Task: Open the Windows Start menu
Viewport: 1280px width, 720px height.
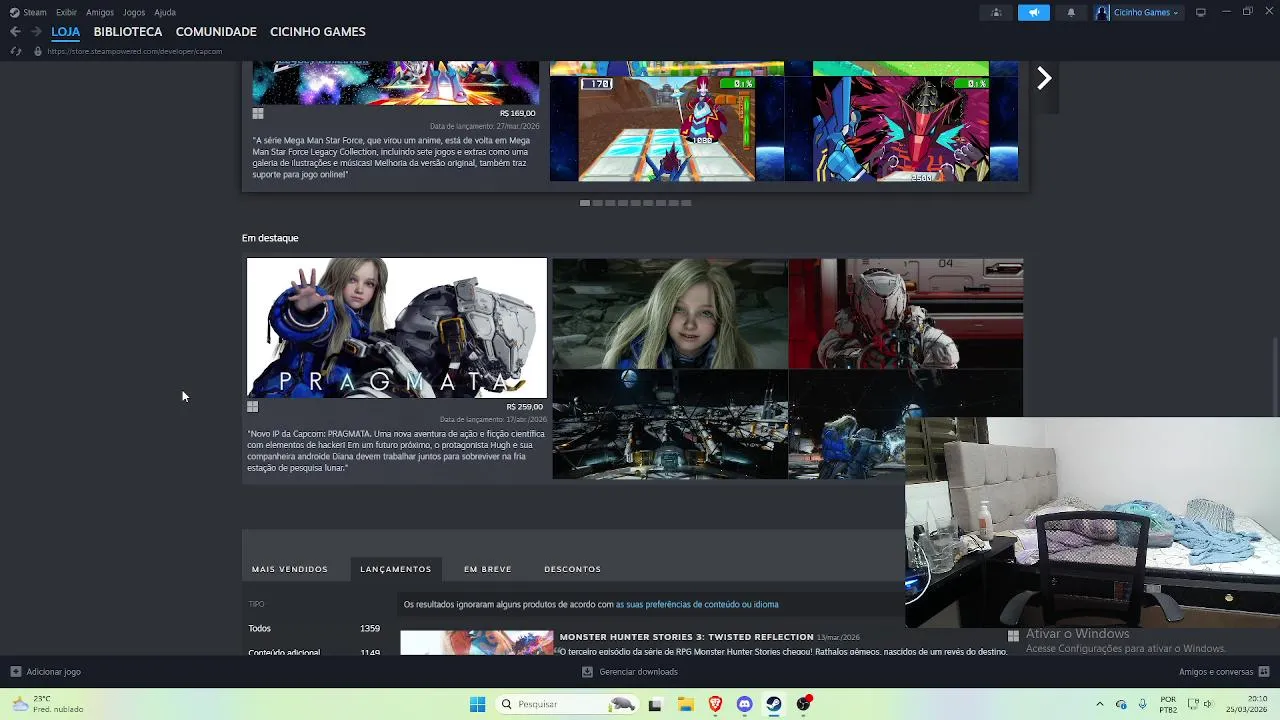Action: [477, 704]
